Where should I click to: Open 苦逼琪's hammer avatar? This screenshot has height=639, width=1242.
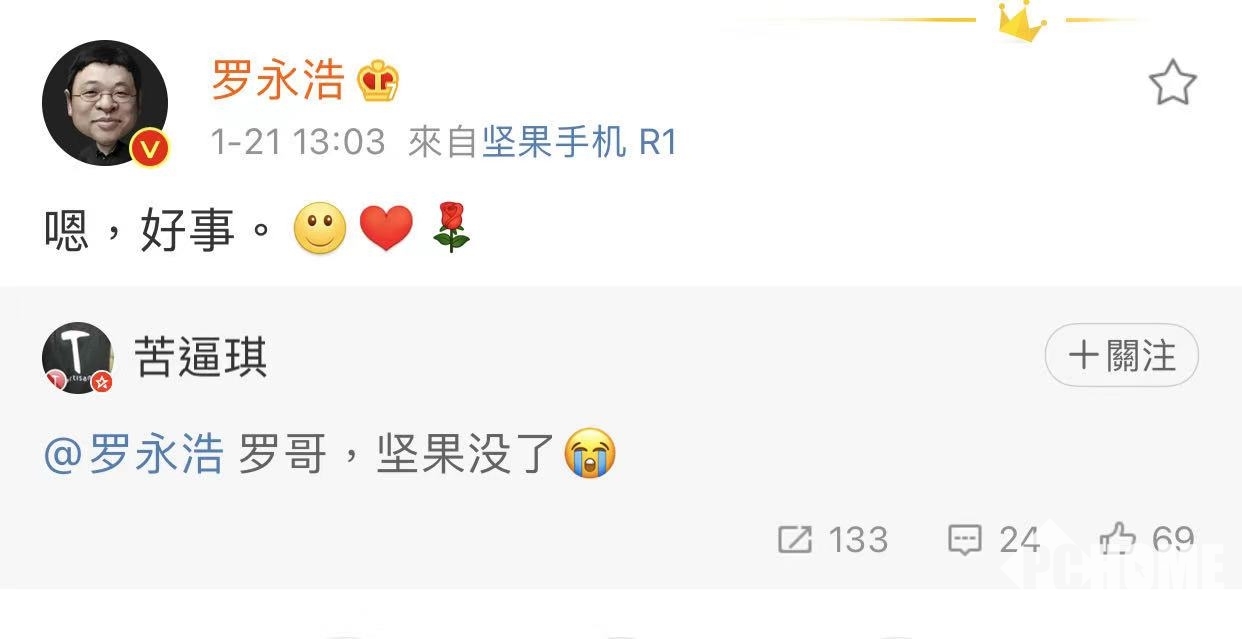[77, 358]
